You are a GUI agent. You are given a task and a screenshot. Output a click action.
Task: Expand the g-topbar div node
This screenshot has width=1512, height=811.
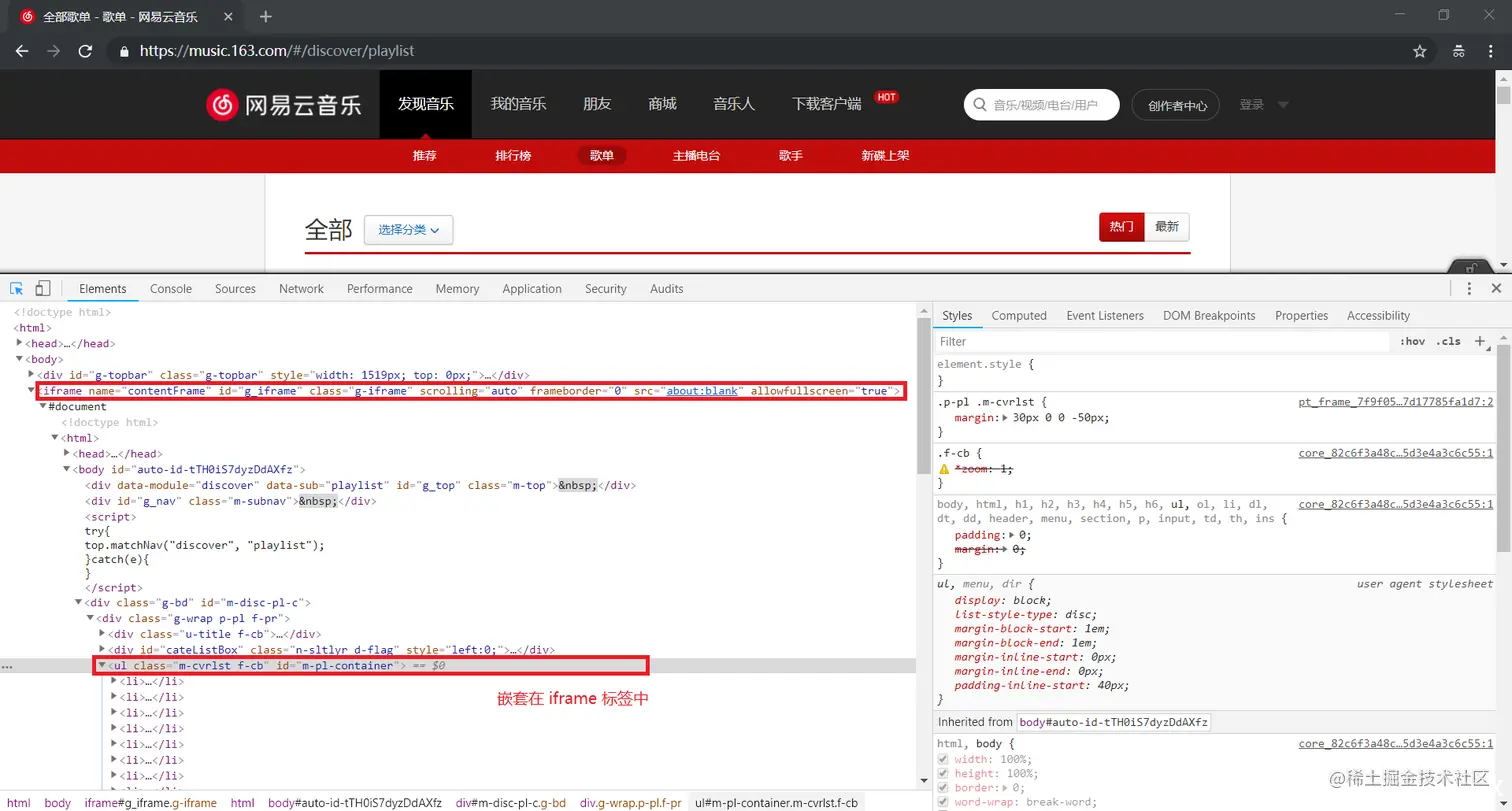(x=32, y=375)
